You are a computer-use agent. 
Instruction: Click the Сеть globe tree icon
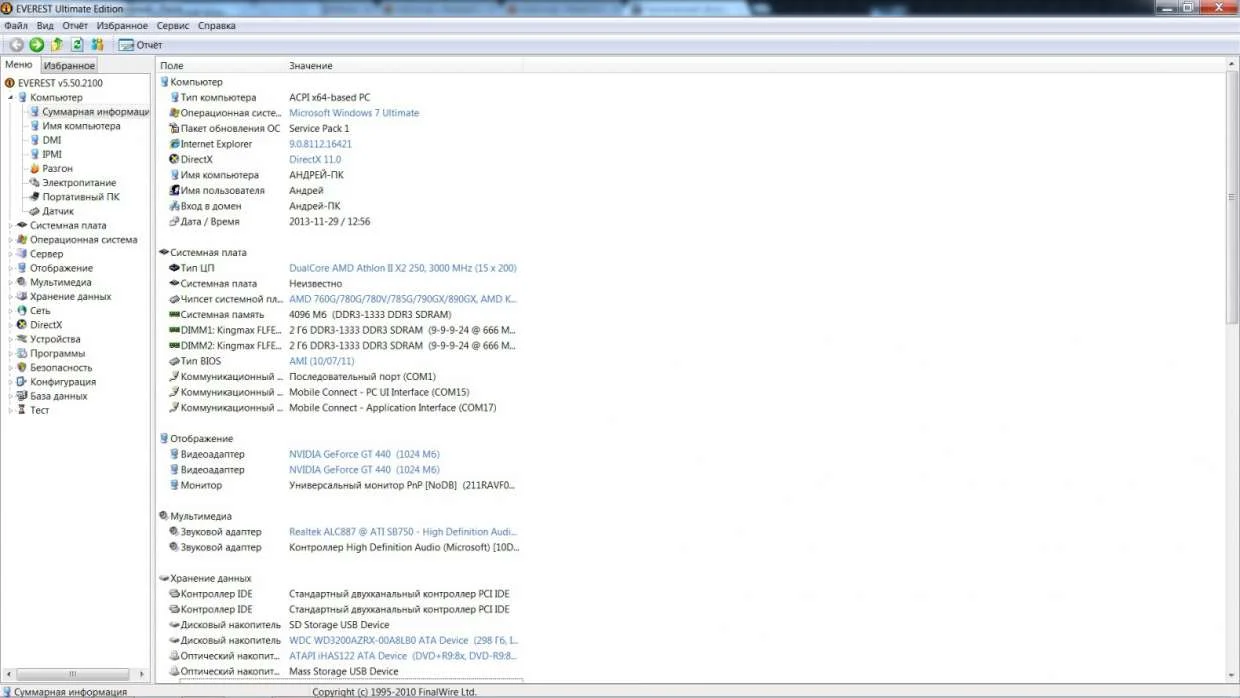pyautogui.click(x=22, y=311)
